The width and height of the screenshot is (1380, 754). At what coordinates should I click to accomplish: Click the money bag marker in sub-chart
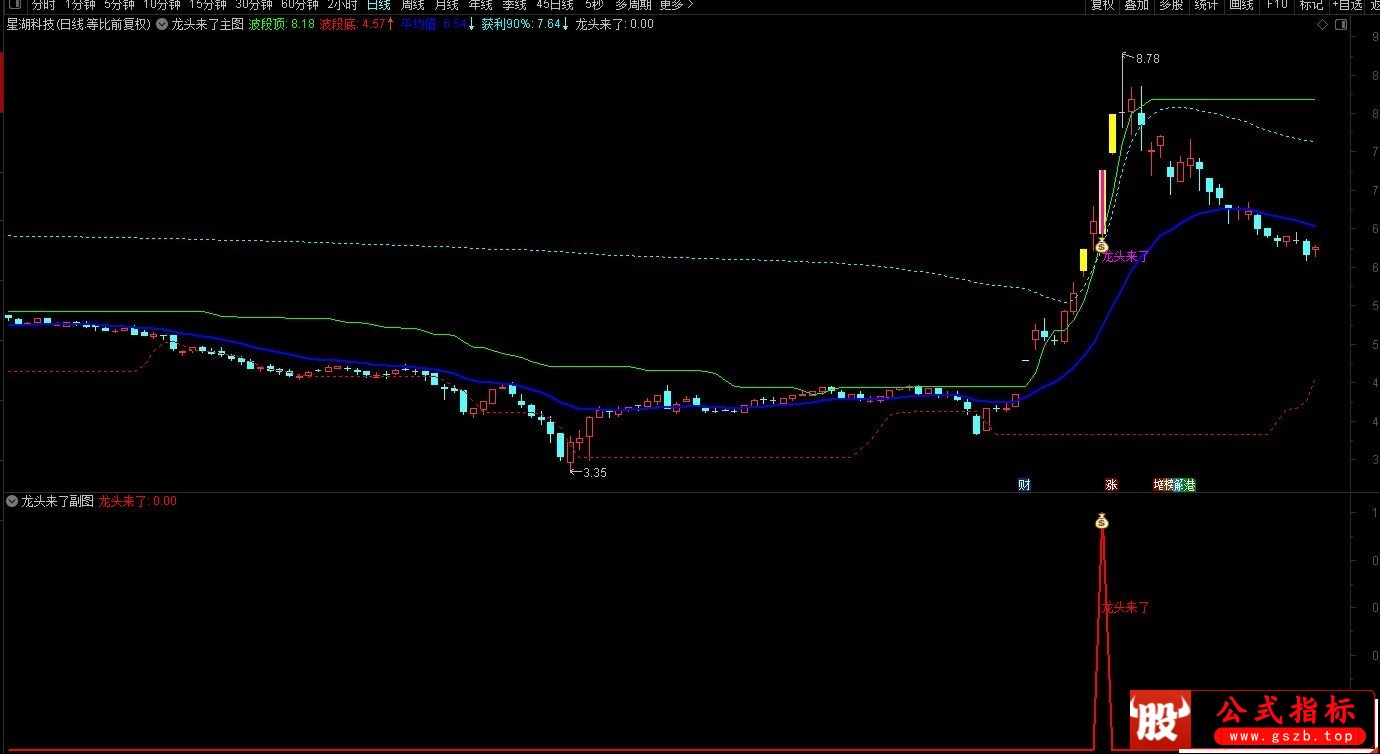pyautogui.click(x=1102, y=521)
